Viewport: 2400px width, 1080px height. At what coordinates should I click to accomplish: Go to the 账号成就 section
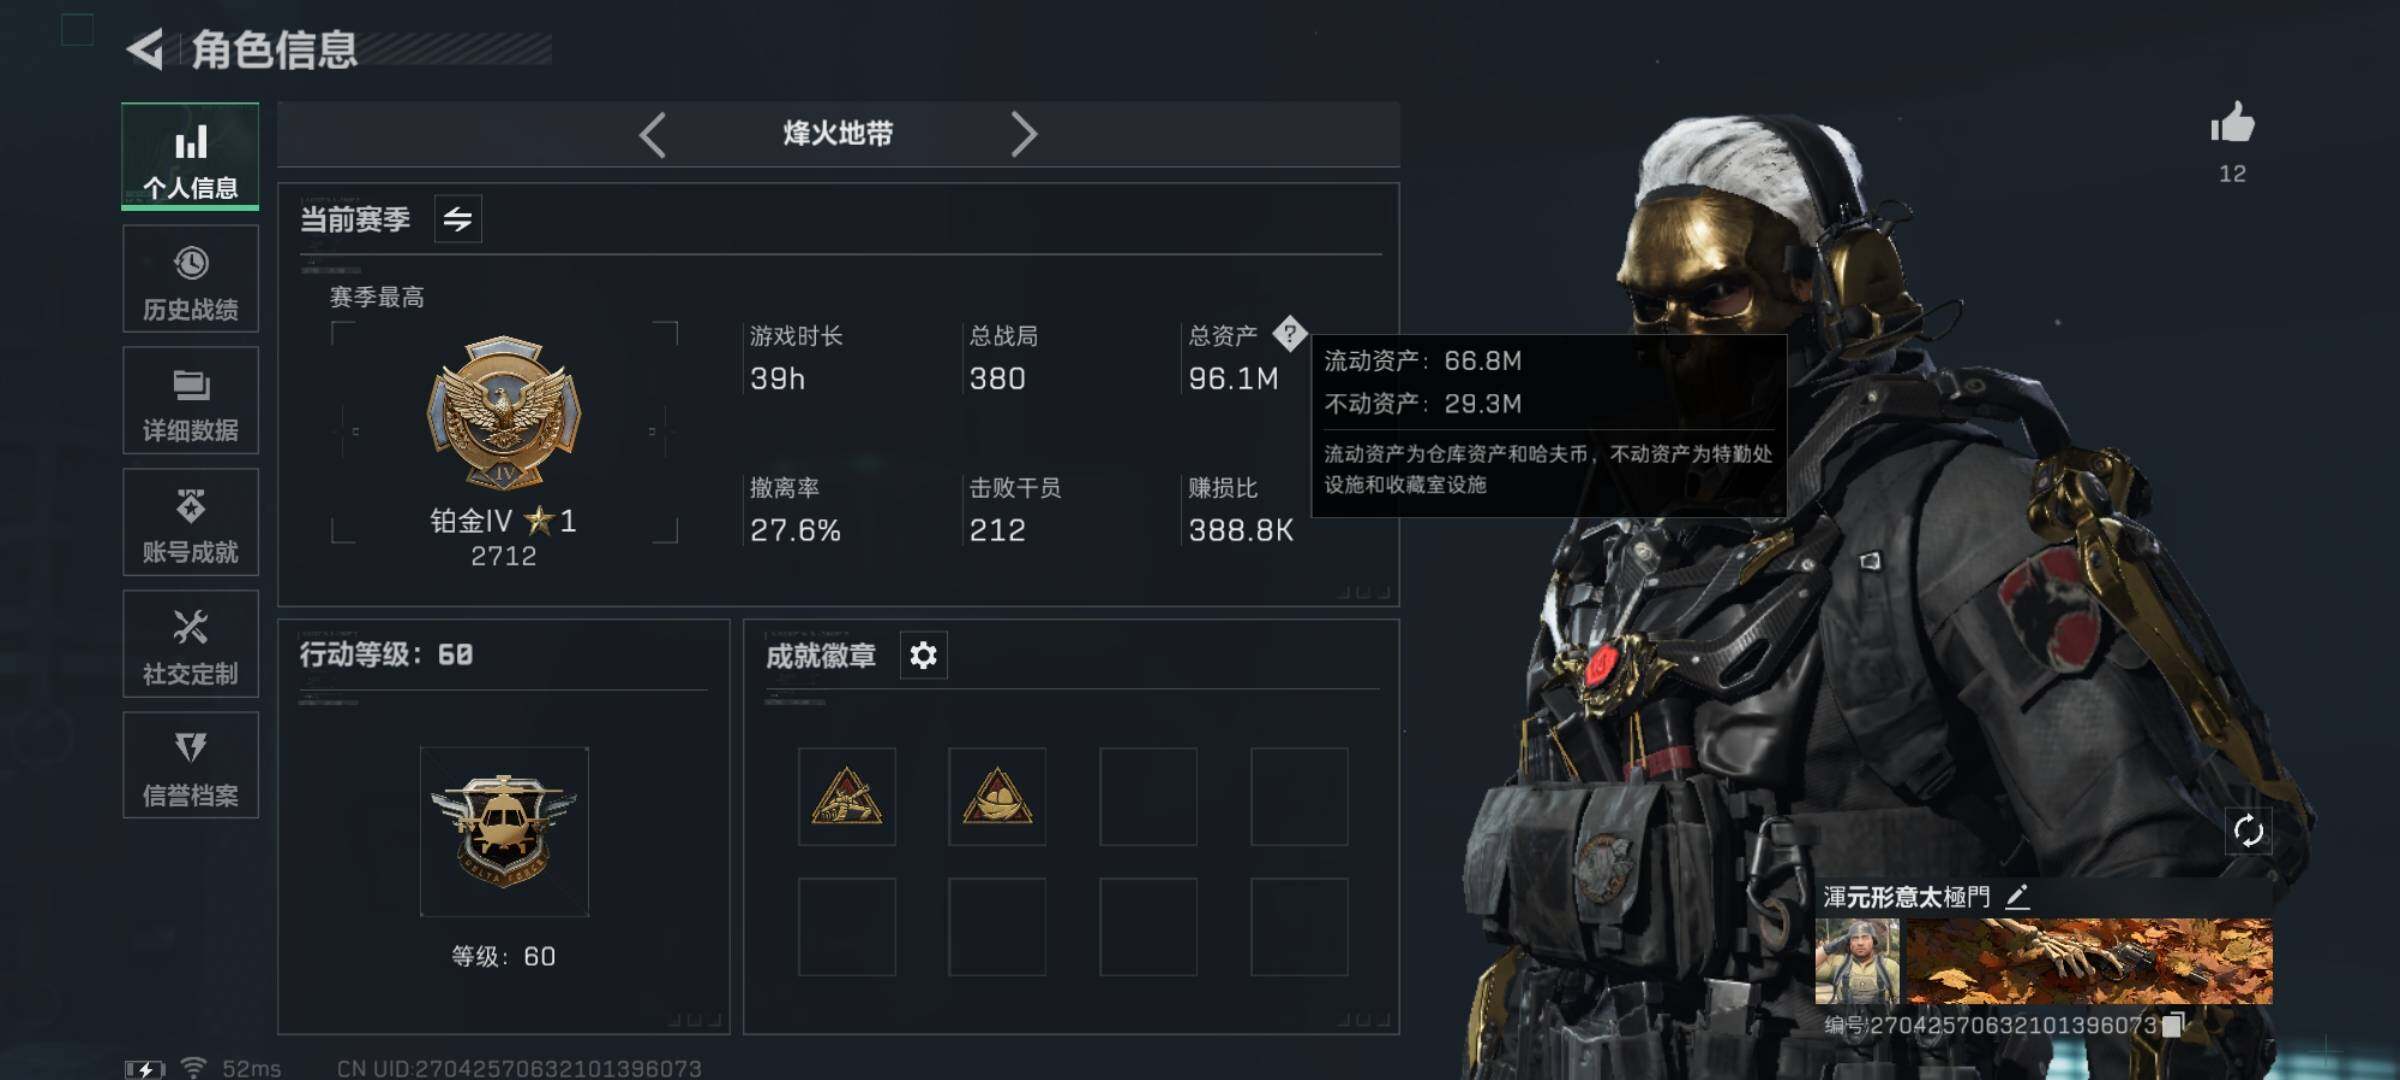[x=190, y=522]
